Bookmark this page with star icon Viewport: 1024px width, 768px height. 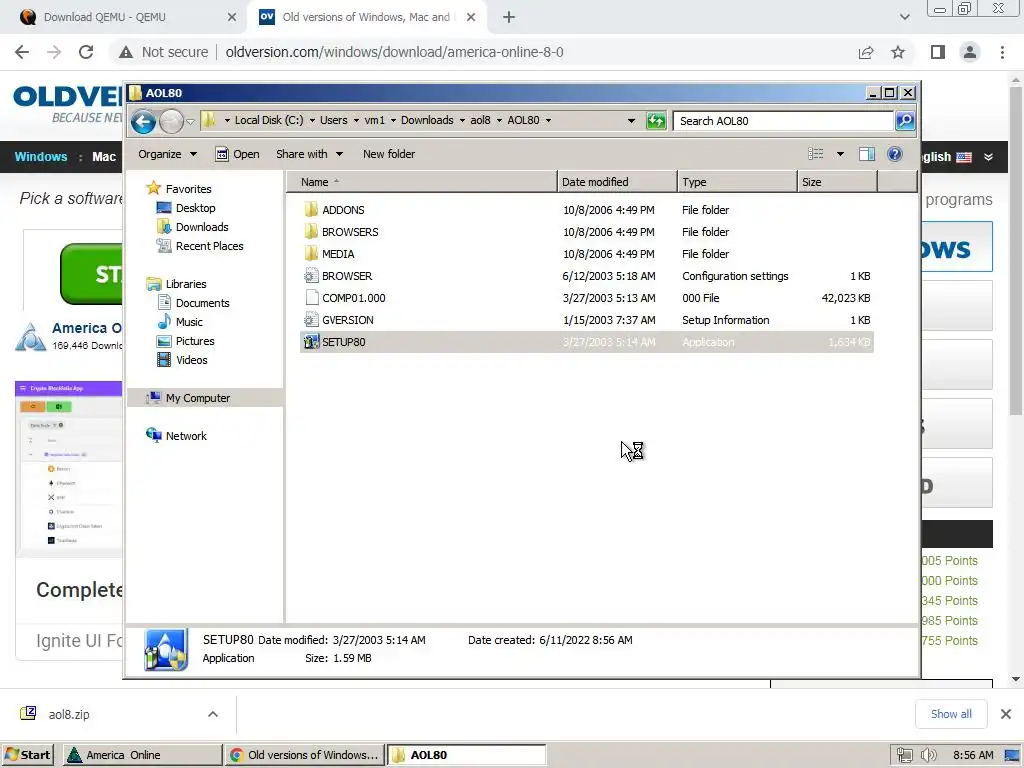coord(898,52)
